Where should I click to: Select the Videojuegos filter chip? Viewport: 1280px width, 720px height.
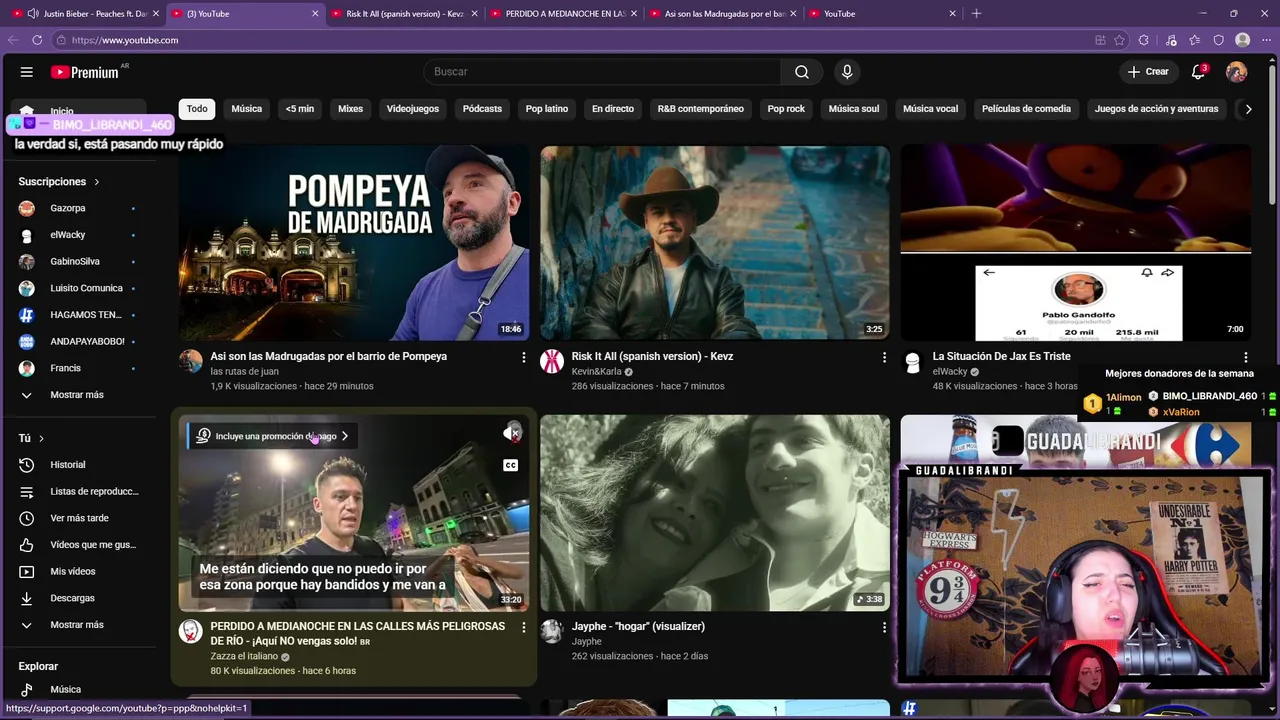point(413,109)
